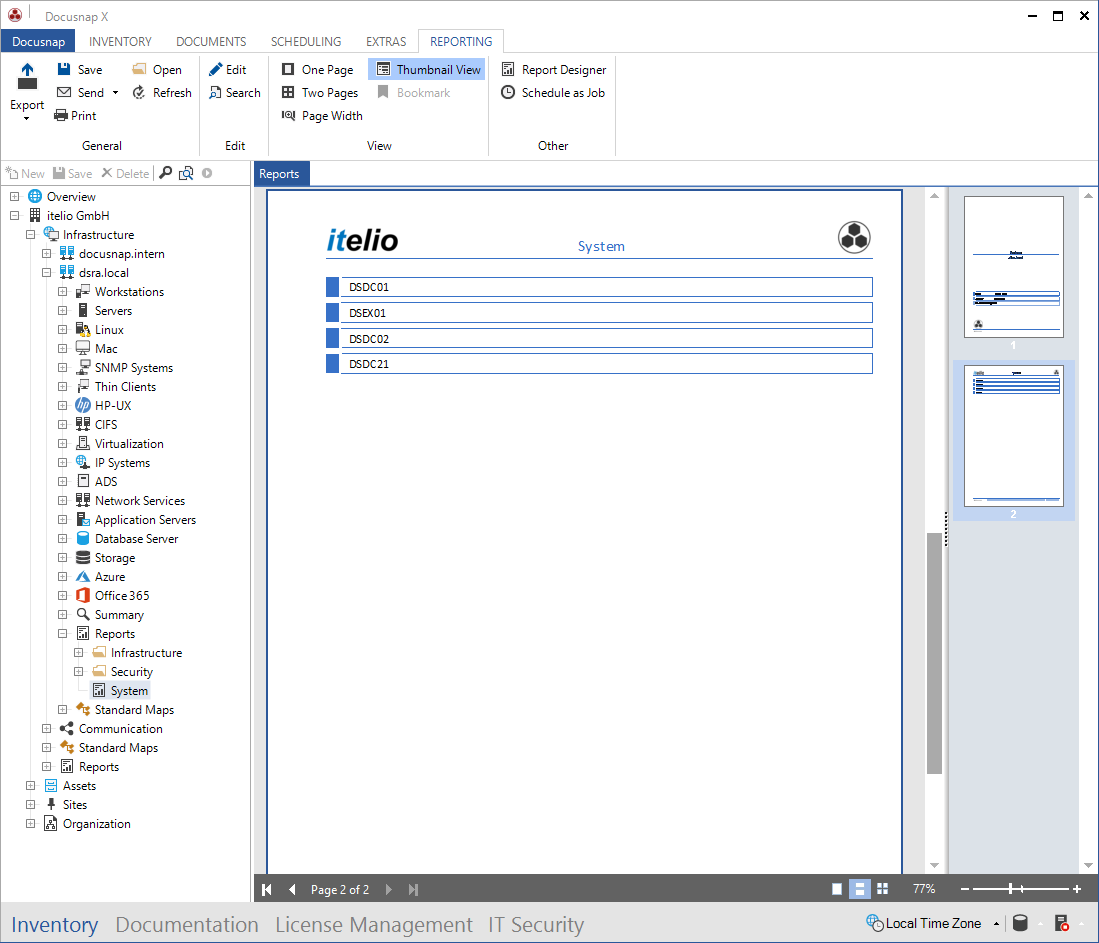Click the find-in-tree icon beside the magnifier
The image size is (1099, 943).
tap(186, 173)
